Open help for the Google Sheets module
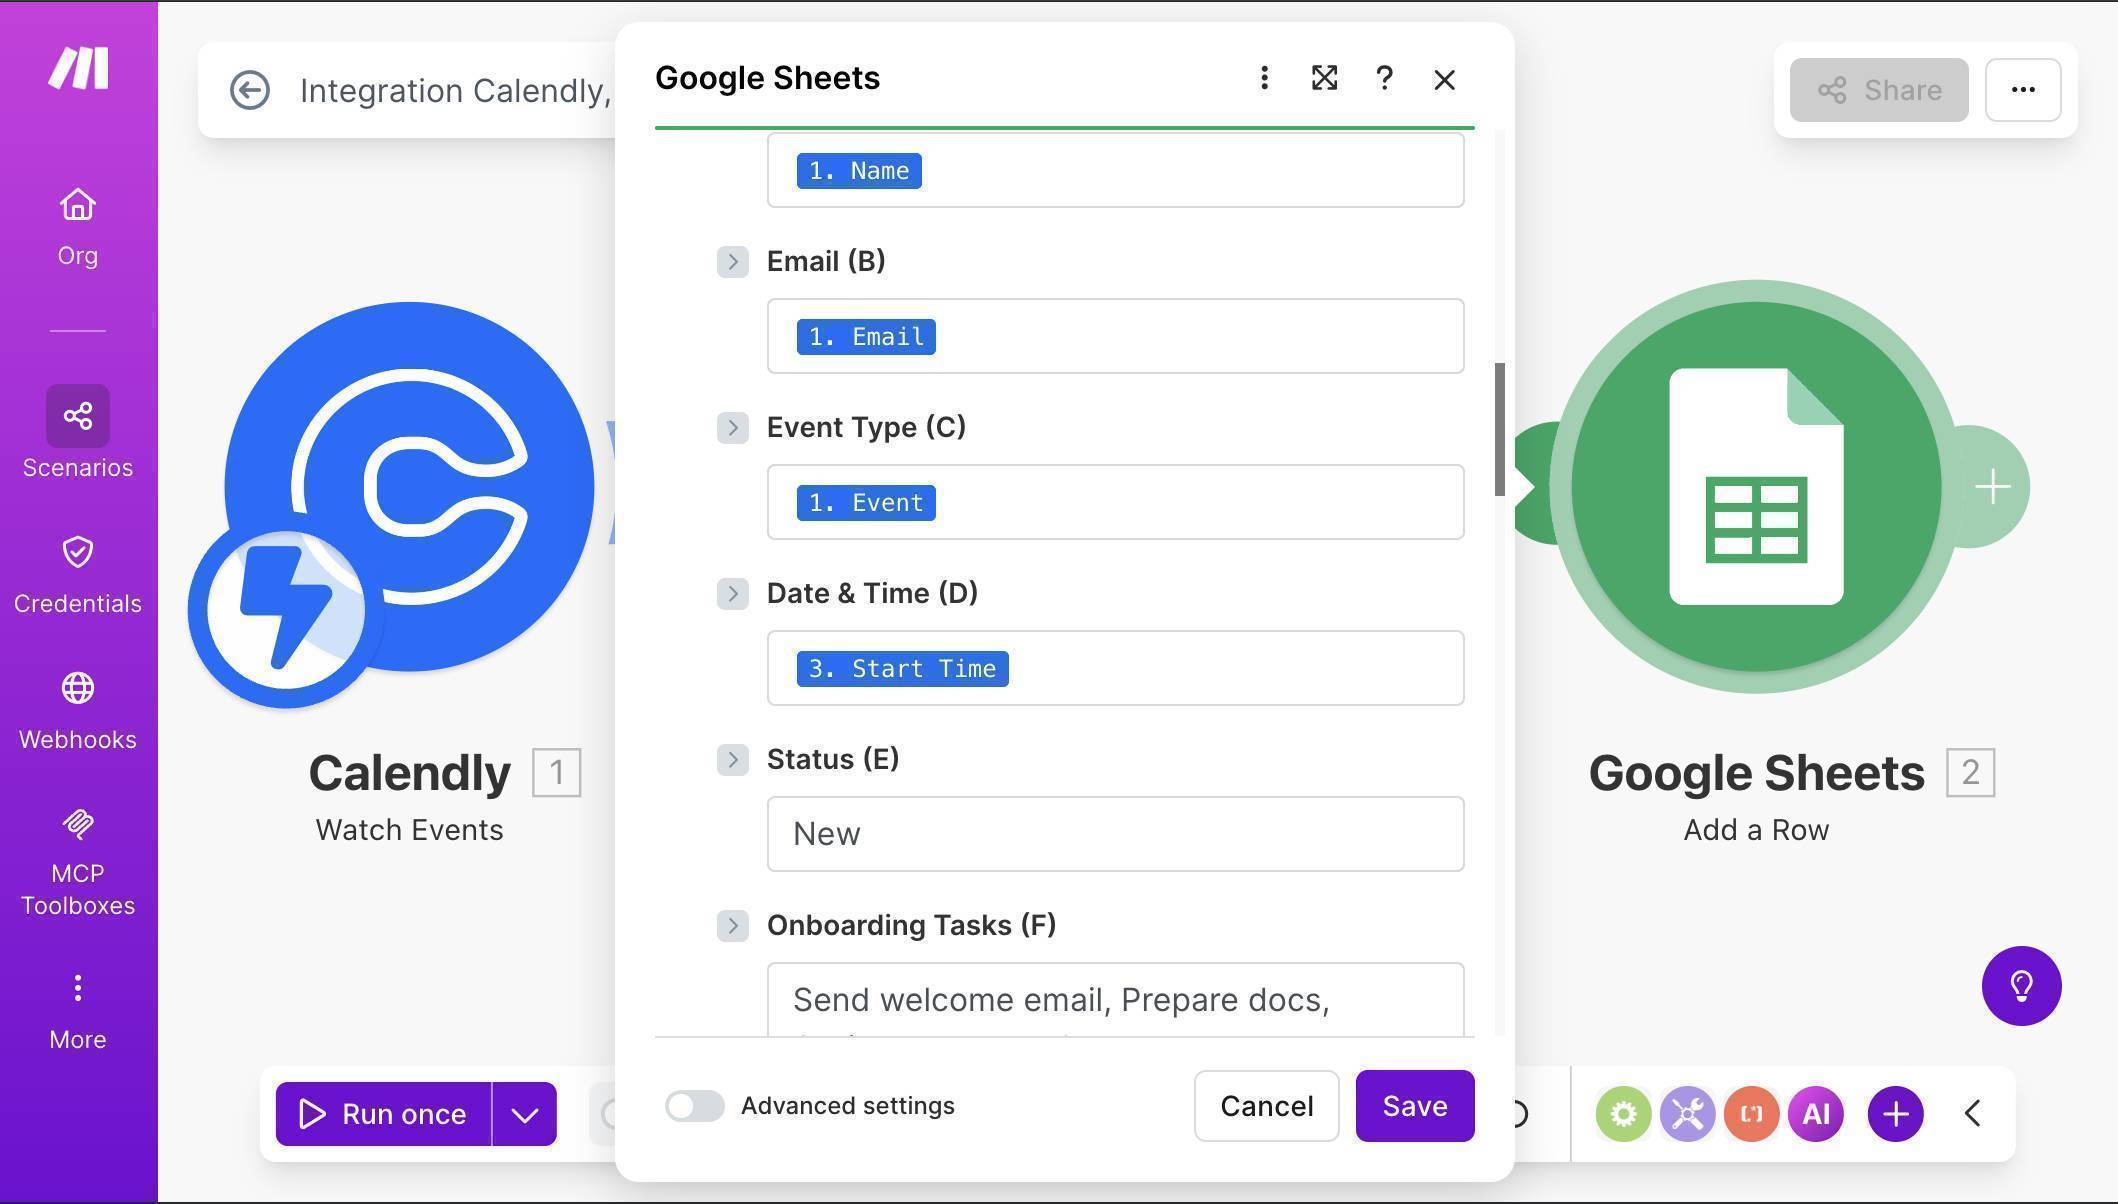The height and width of the screenshot is (1204, 2118). click(x=1384, y=78)
